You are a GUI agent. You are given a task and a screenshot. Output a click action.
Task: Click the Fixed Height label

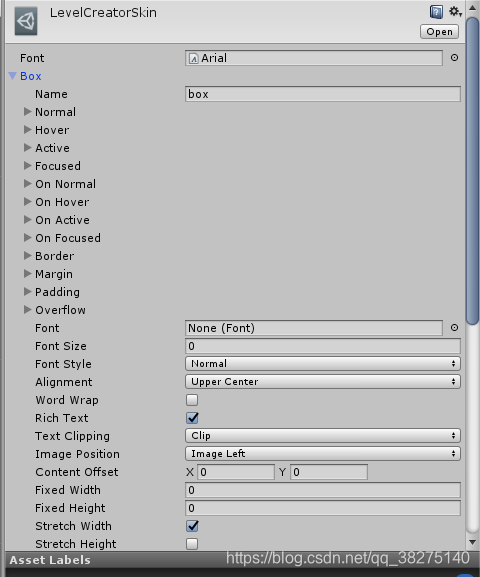coord(70,508)
